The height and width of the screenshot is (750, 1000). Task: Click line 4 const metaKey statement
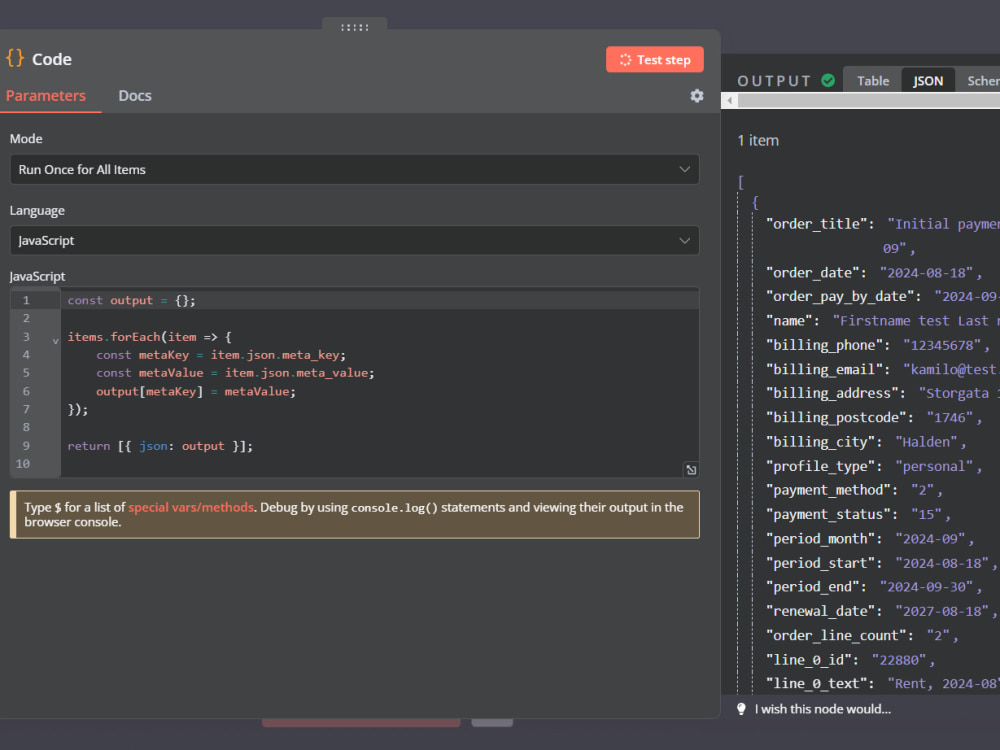[221, 355]
